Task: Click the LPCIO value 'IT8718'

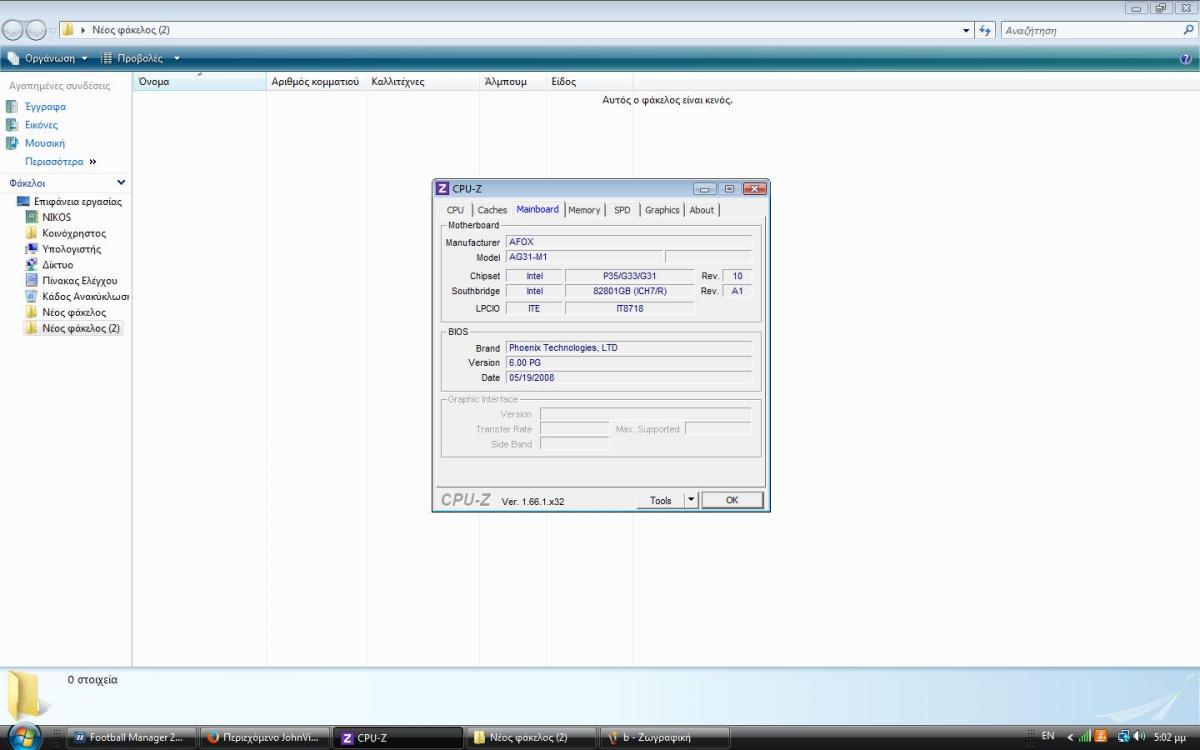Action: click(x=630, y=309)
